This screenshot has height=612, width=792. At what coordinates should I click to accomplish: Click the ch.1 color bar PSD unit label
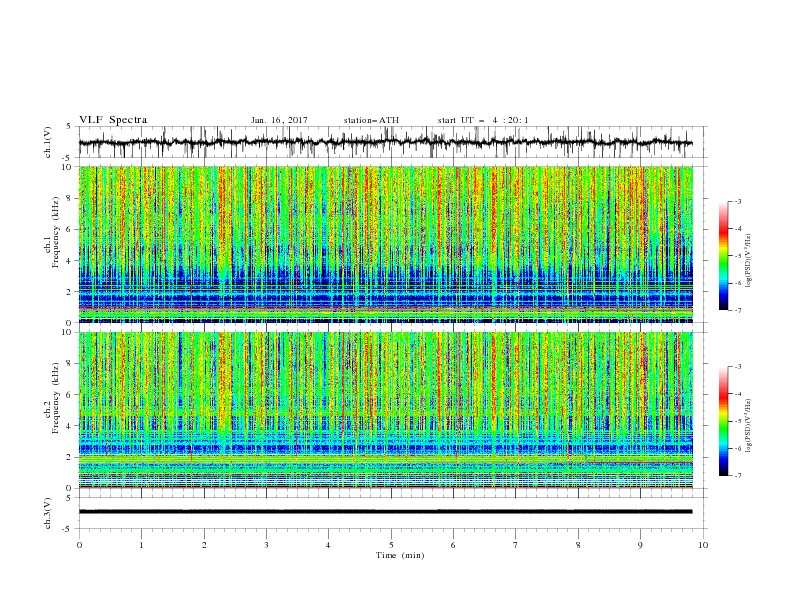749,261
